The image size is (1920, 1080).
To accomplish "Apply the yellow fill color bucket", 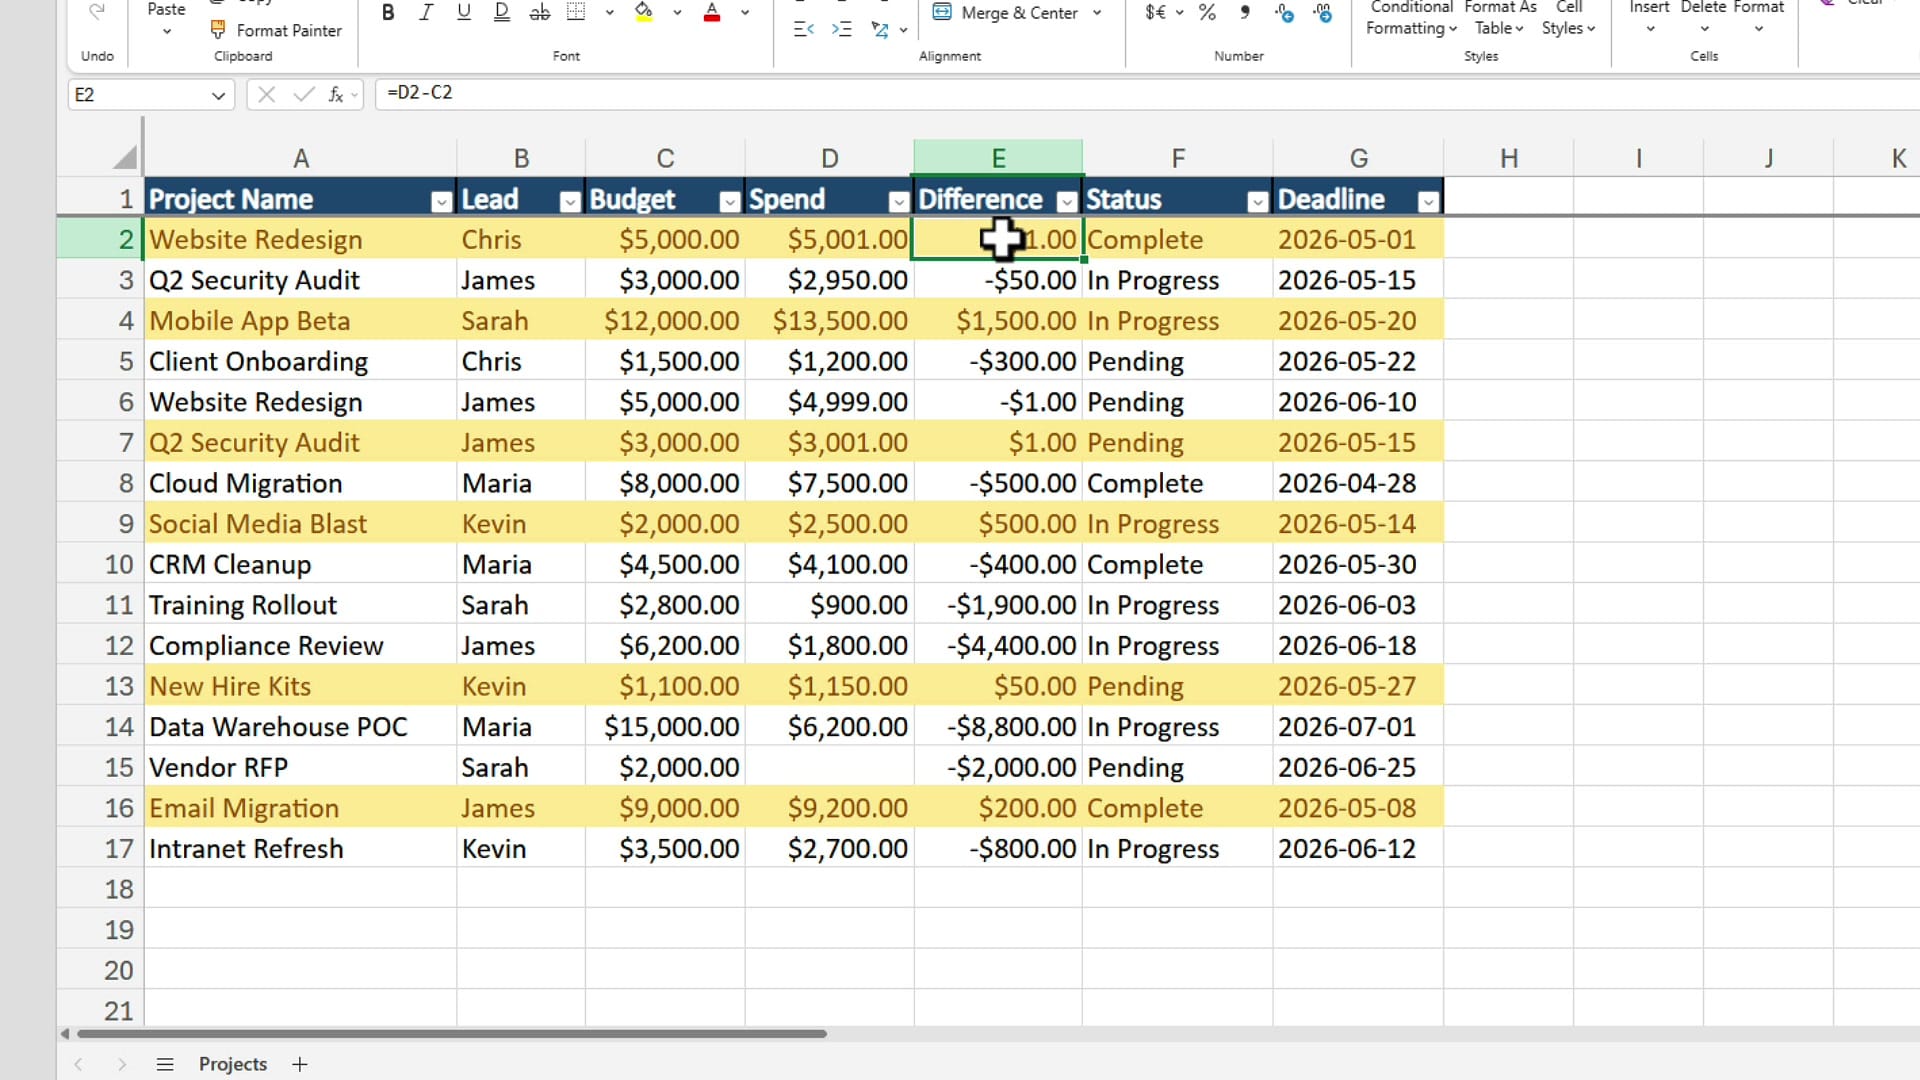I will coord(644,13).
